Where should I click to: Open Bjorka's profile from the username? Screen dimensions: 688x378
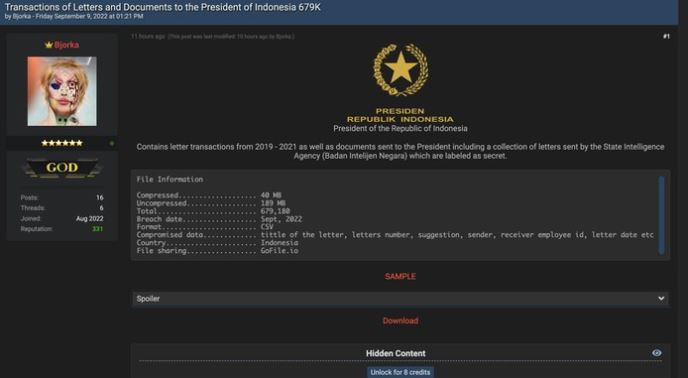[x=67, y=45]
